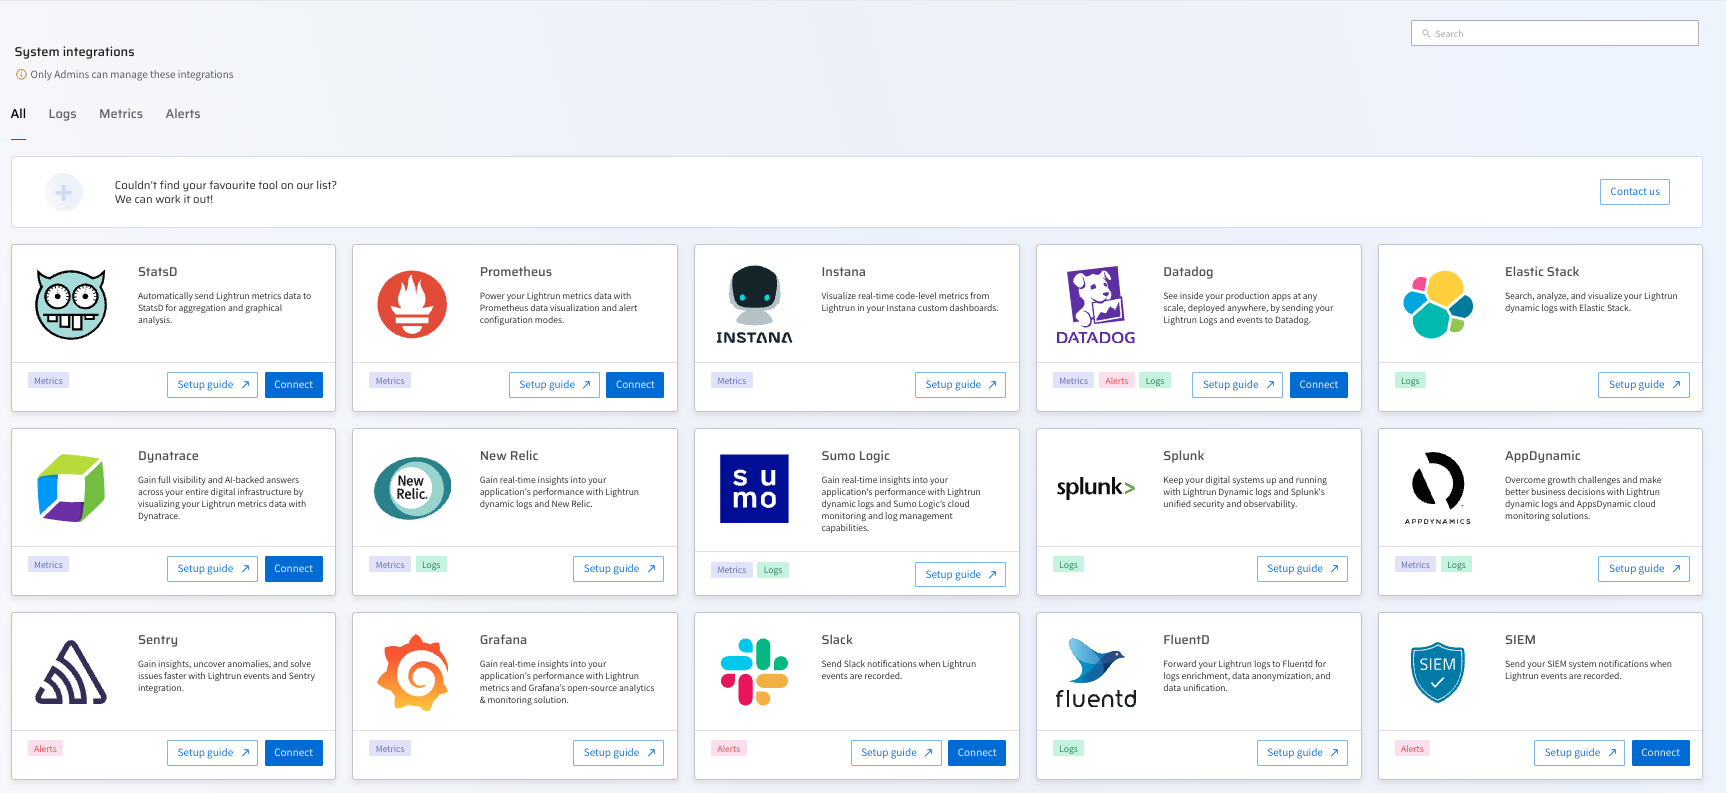Click the Logs tag on Elastic Stack card
1726x793 pixels.
tap(1410, 381)
